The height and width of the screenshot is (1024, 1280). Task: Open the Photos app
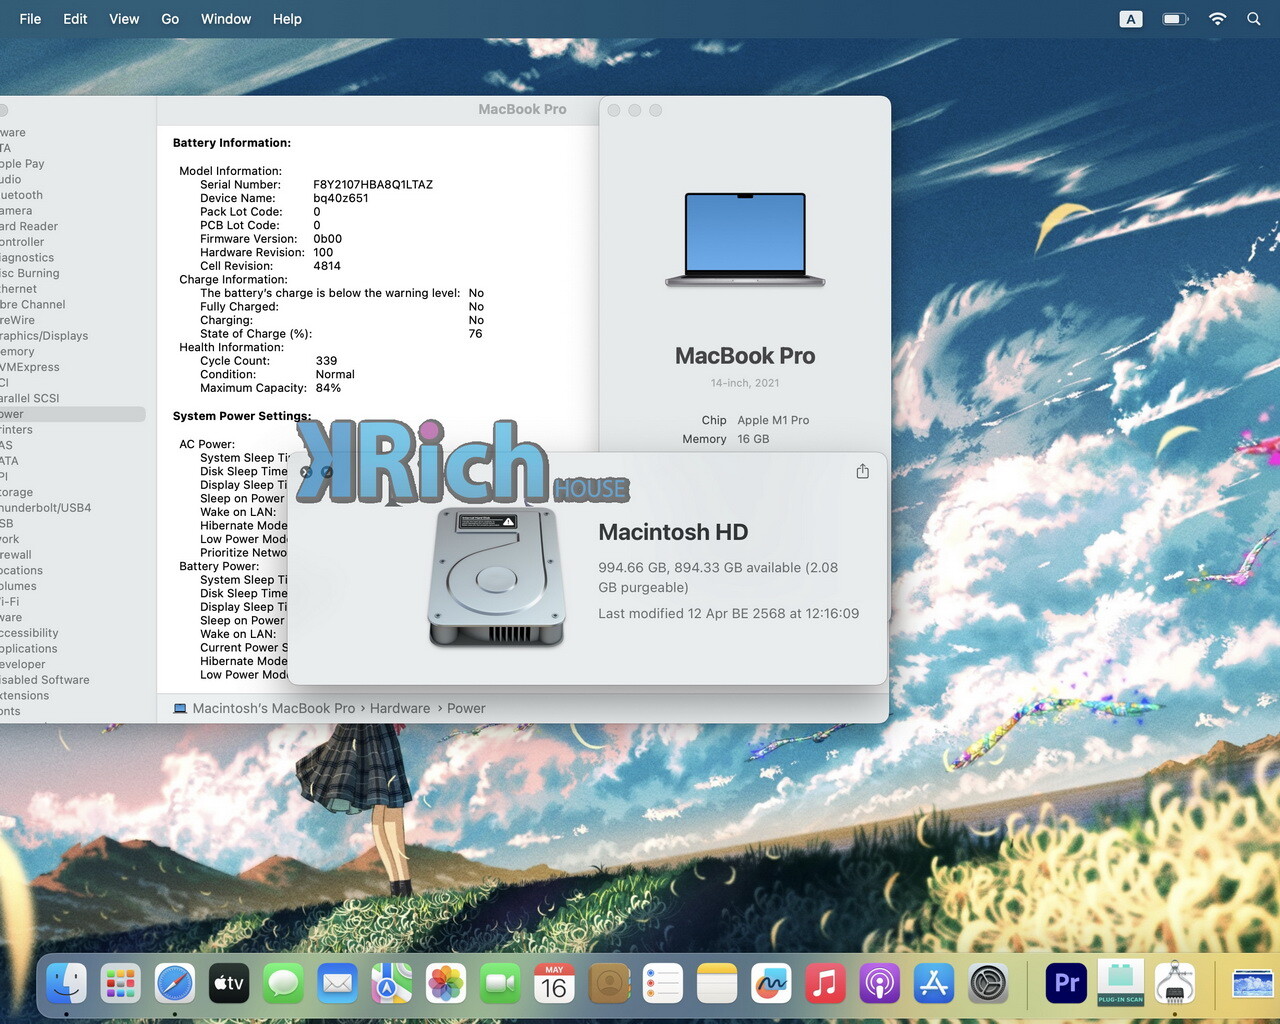tap(446, 984)
